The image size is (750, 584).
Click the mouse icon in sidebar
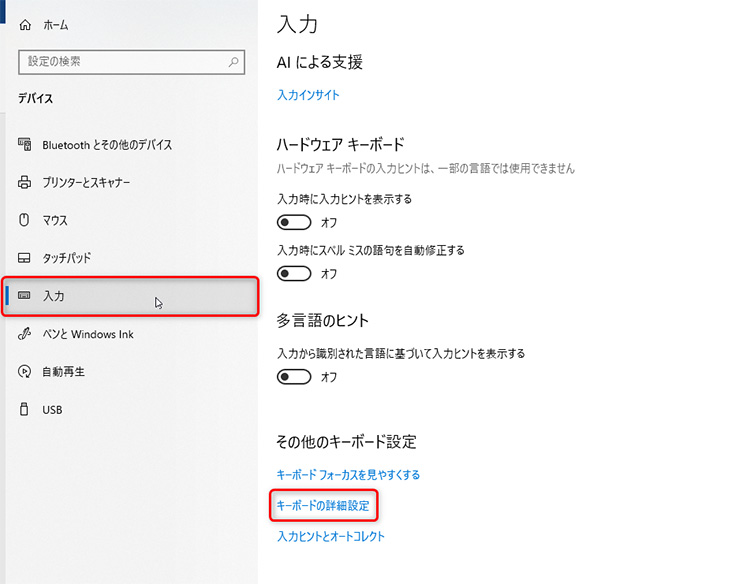[25, 220]
